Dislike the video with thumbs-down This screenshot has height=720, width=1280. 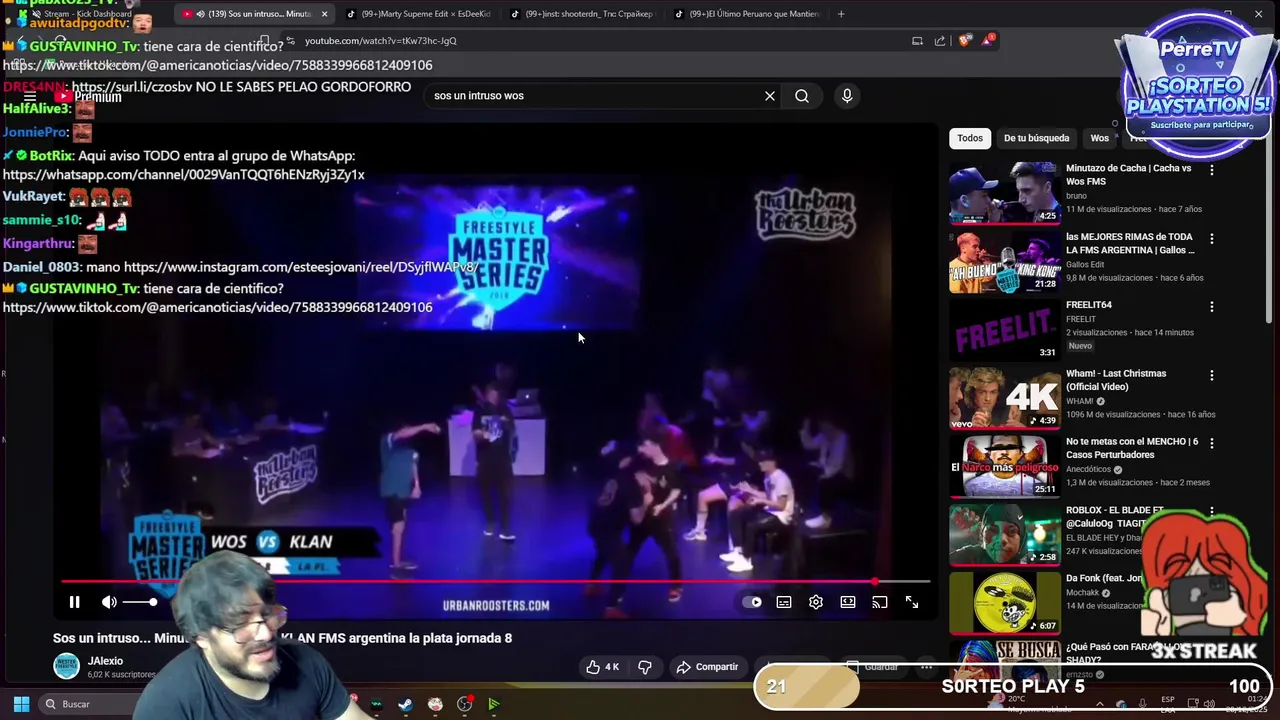coord(645,667)
